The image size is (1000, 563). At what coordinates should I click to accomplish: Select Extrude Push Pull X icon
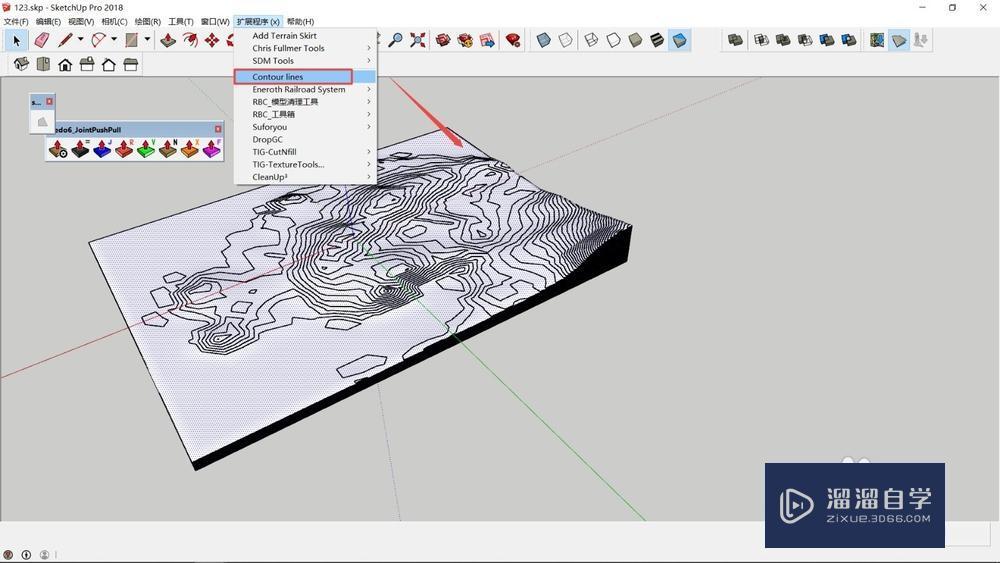189,149
